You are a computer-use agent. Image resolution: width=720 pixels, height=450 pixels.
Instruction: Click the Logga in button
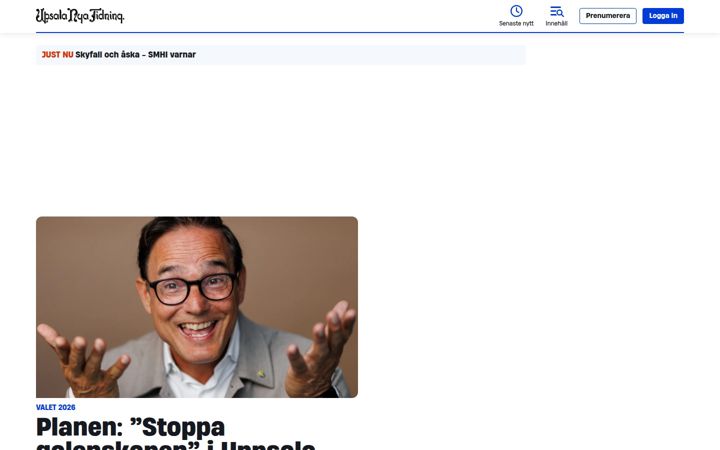click(x=663, y=16)
